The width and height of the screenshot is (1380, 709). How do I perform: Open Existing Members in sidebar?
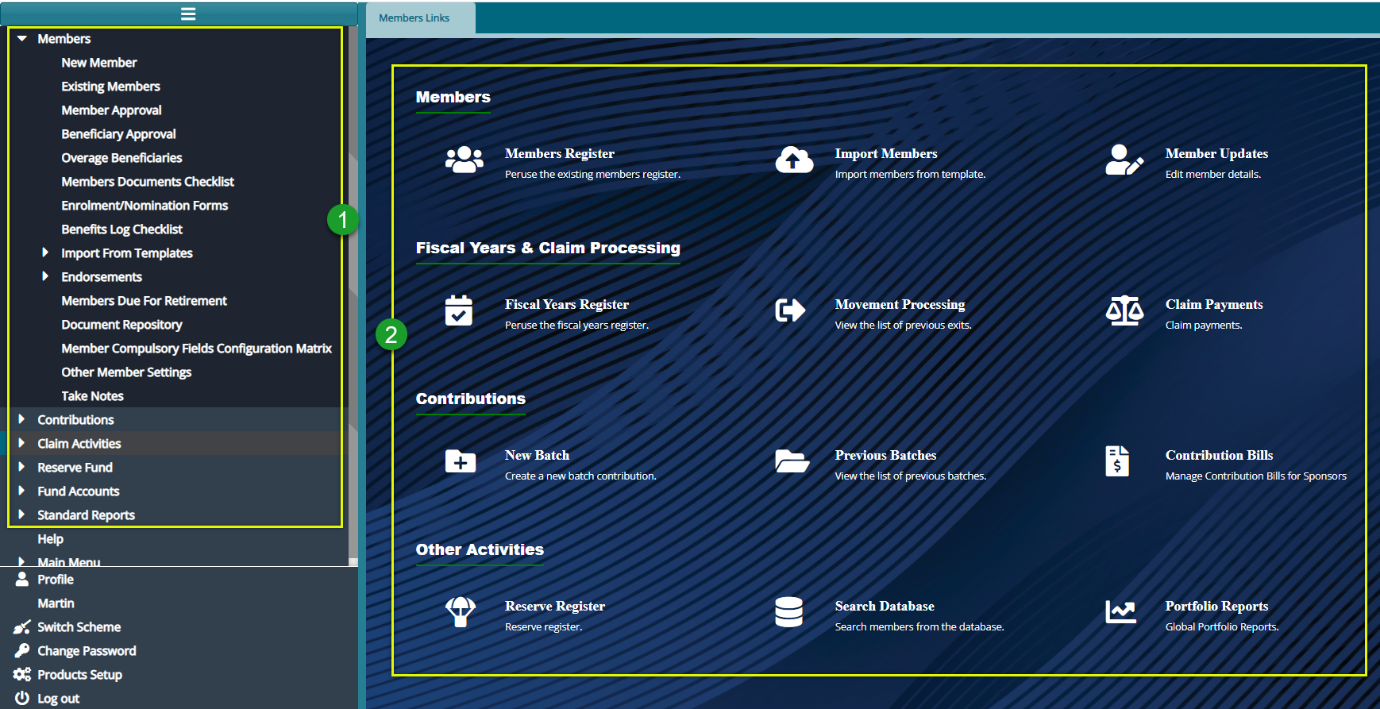point(111,86)
